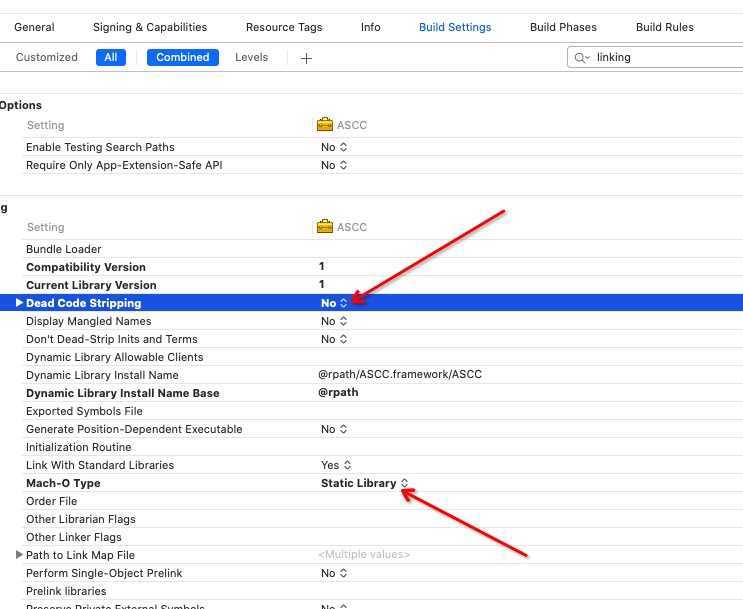This screenshot has width=743, height=609.
Task: Select the Compatibility Version setting
Action: click(86, 267)
